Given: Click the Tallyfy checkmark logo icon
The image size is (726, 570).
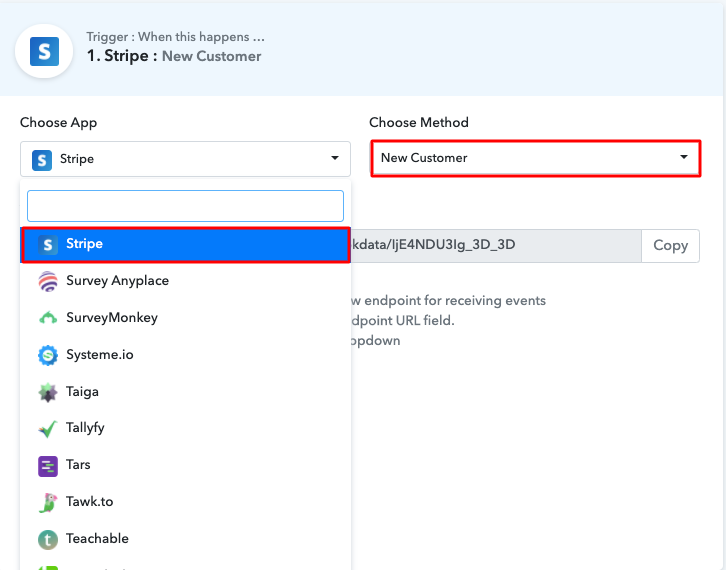Looking at the screenshot, I should point(48,429).
